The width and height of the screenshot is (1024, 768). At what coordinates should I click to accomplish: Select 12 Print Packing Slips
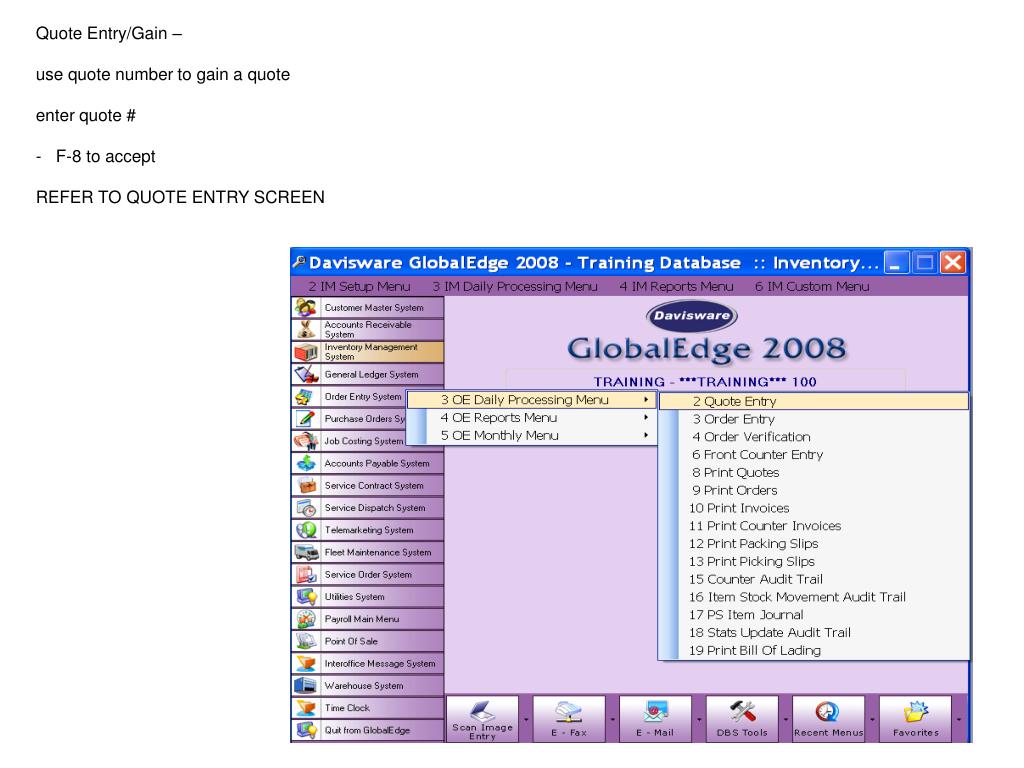[x=814, y=544]
